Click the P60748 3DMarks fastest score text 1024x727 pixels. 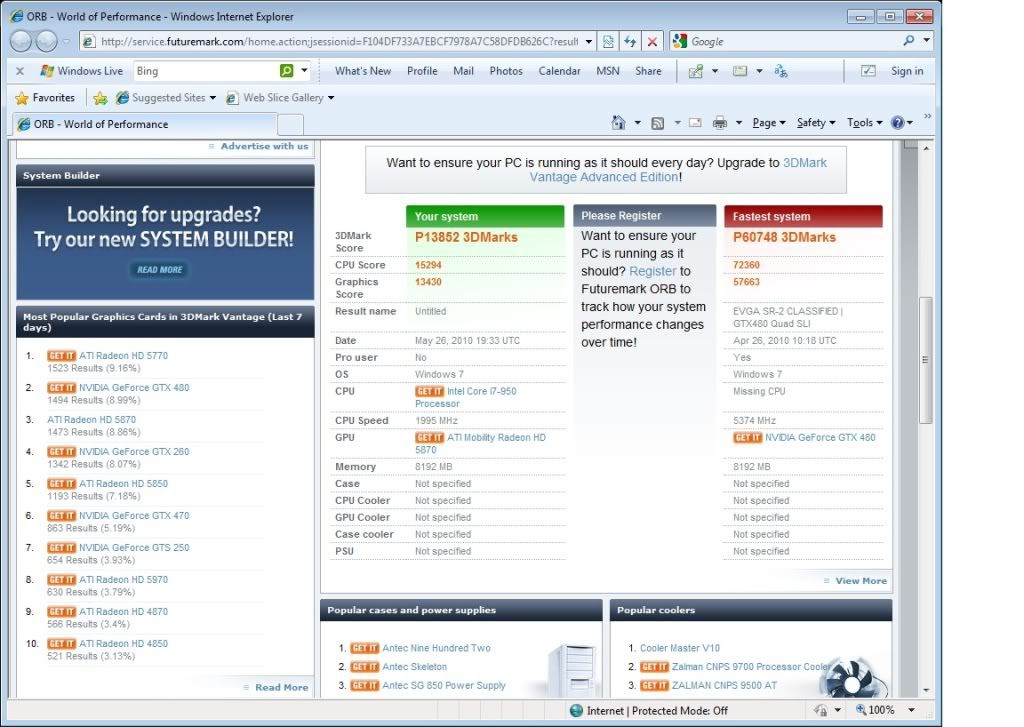tap(784, 237)
